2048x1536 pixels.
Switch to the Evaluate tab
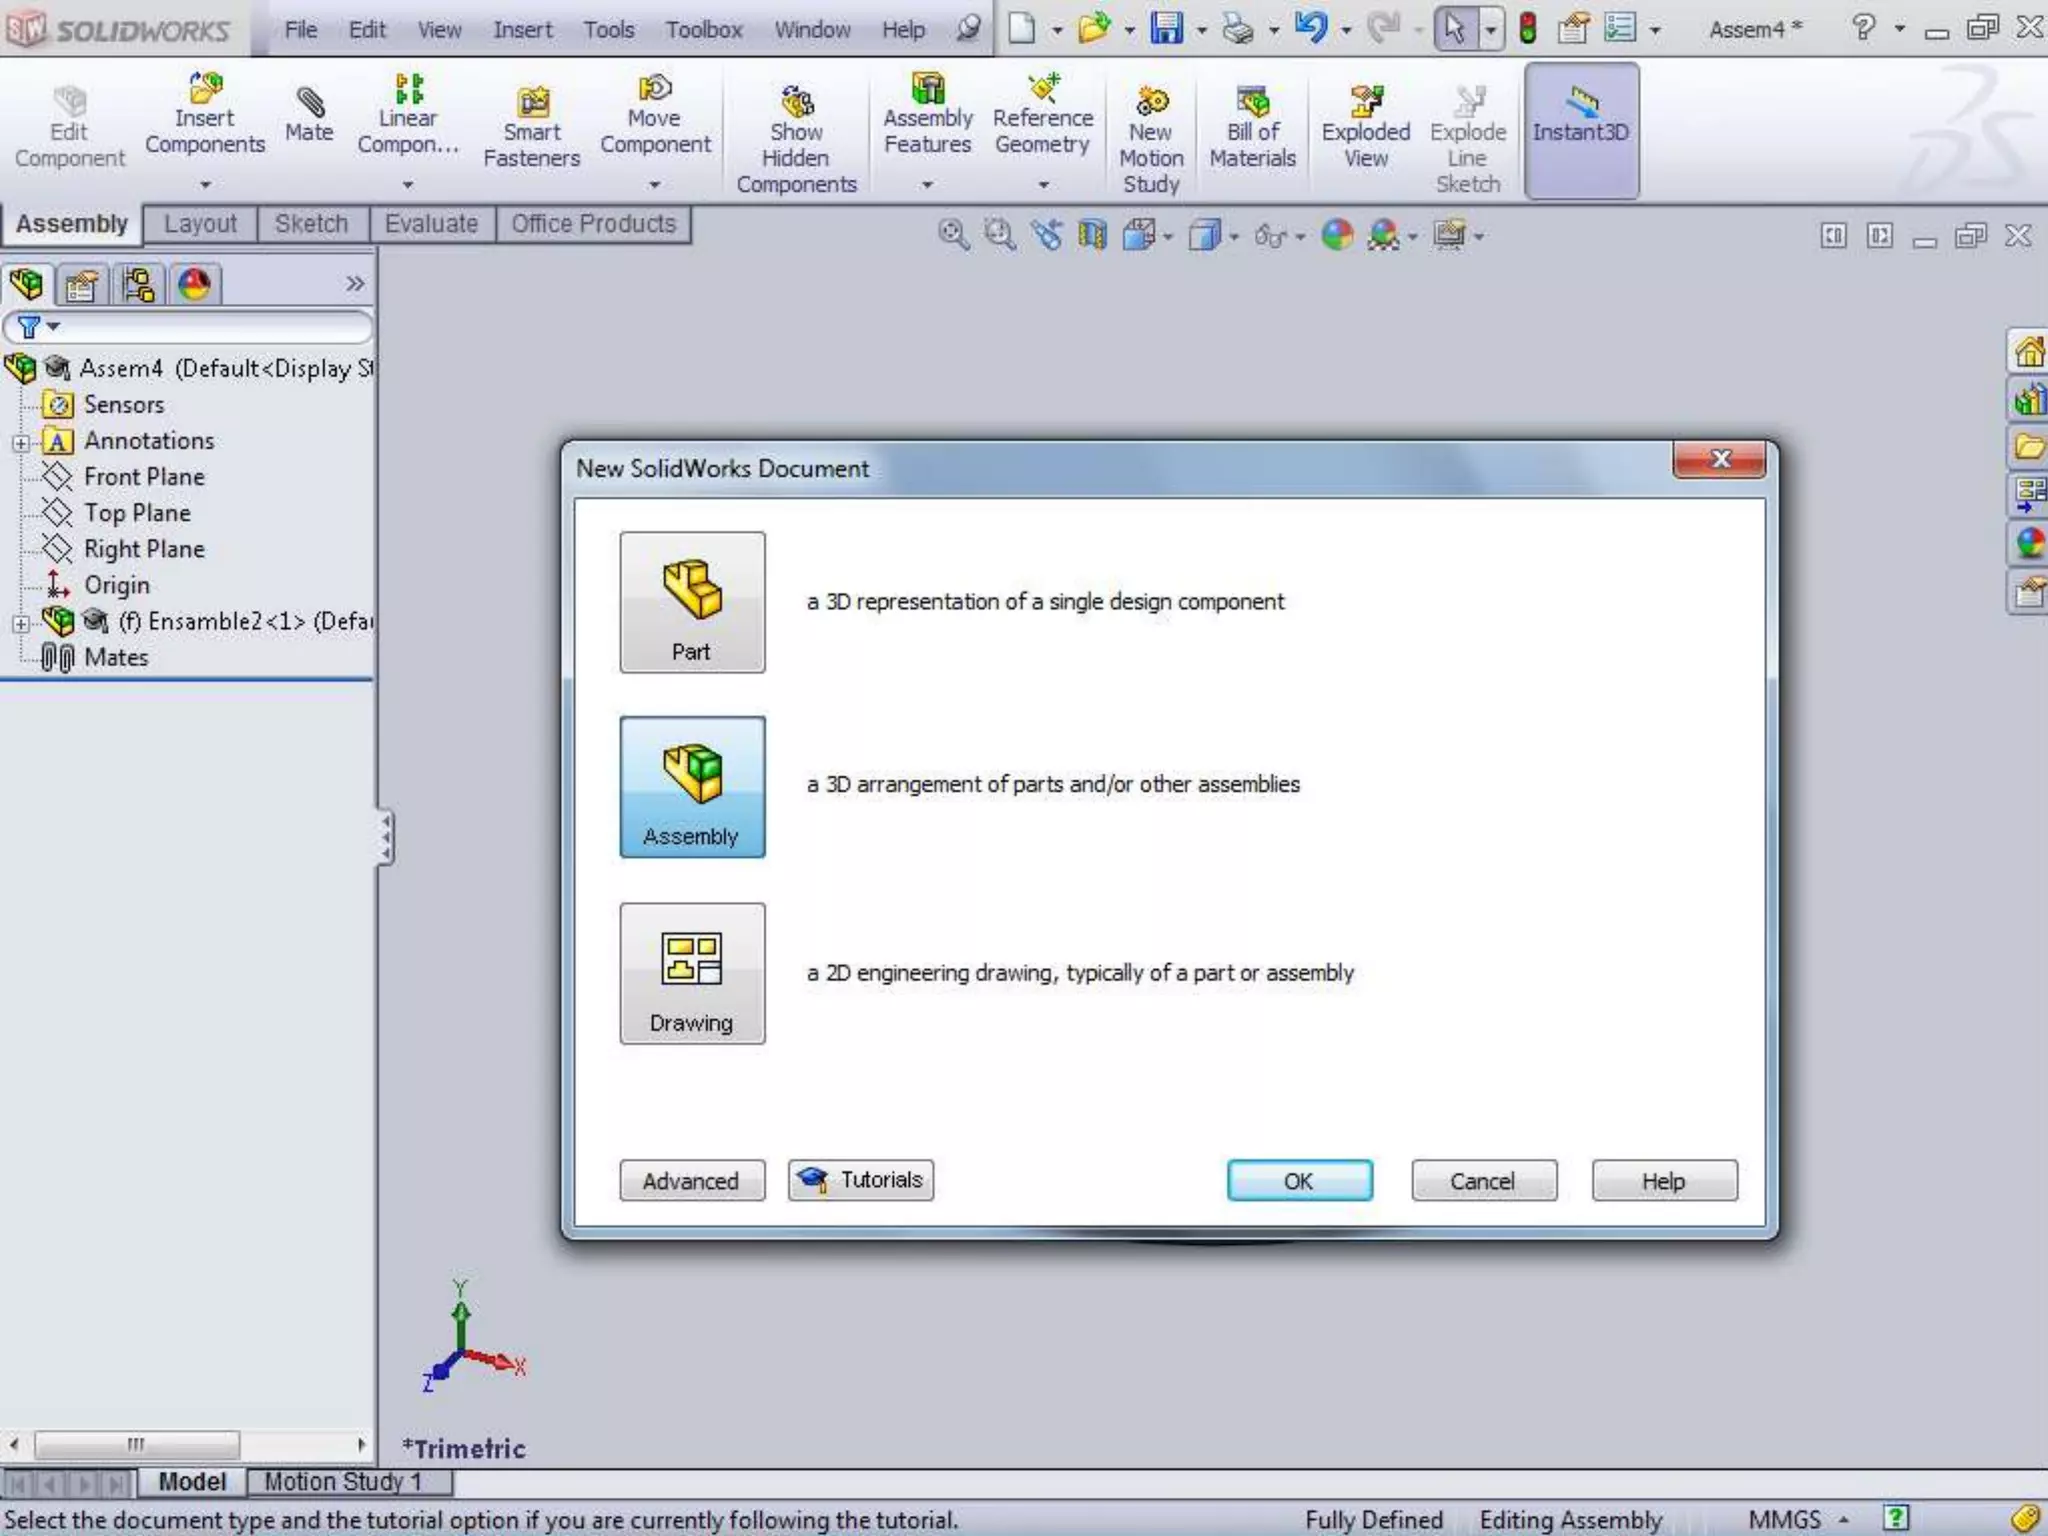pyautogui.click(x=431, y=224)
